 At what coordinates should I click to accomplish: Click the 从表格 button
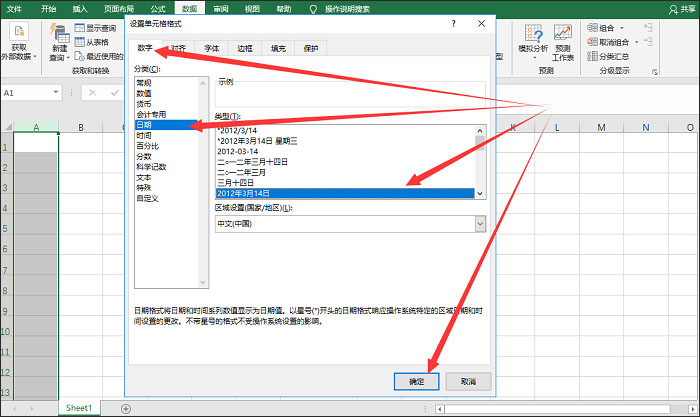[x=92, y=42]
